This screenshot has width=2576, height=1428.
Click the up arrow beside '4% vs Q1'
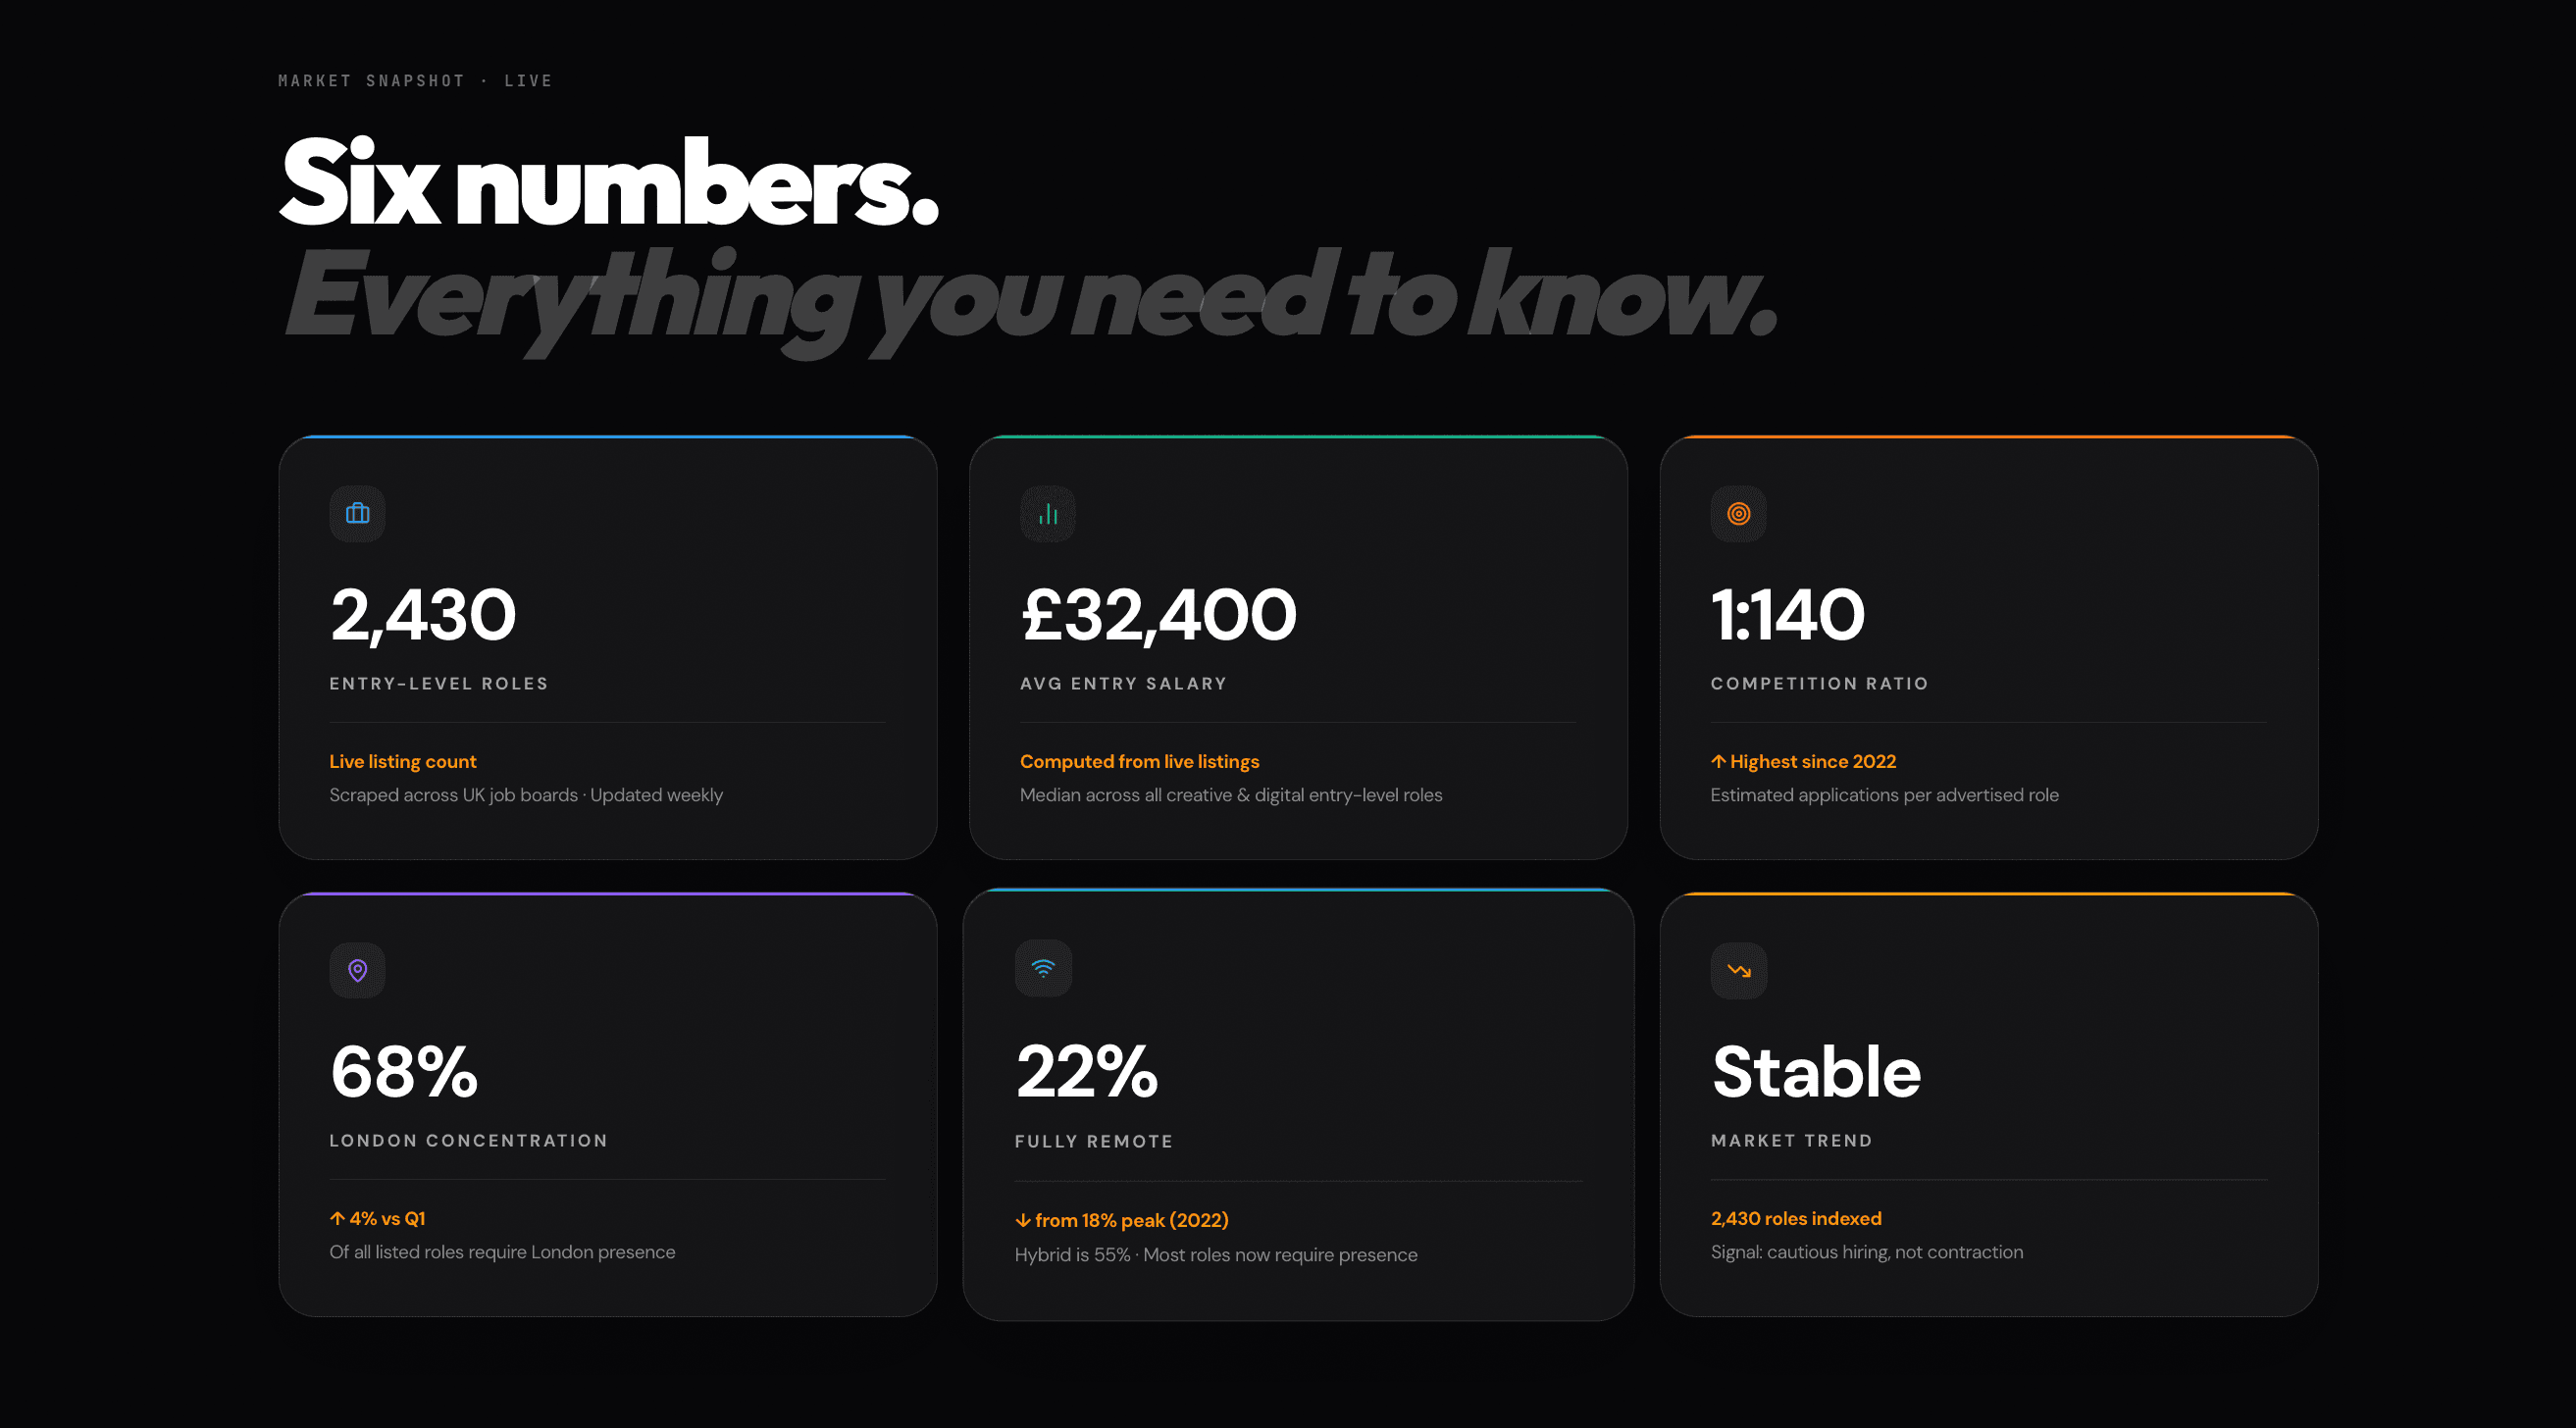(337, 1218)
